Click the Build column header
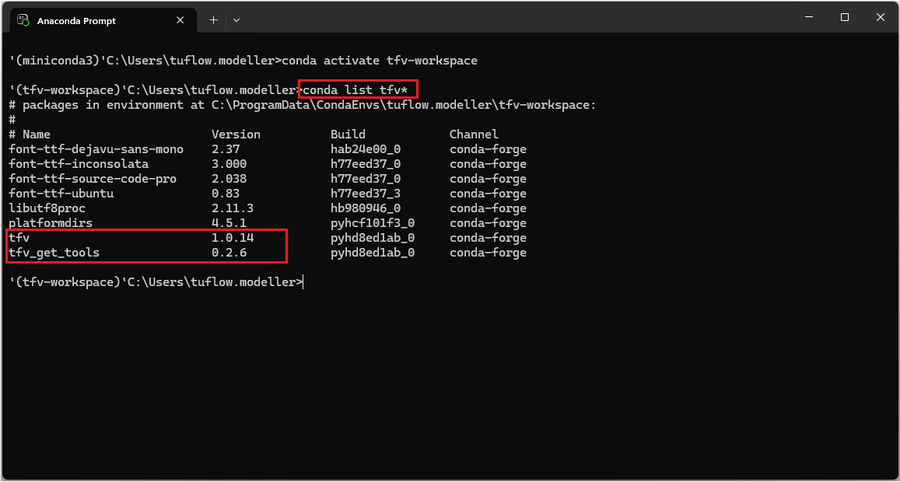 pyautogui.click(x=348, y=134)
